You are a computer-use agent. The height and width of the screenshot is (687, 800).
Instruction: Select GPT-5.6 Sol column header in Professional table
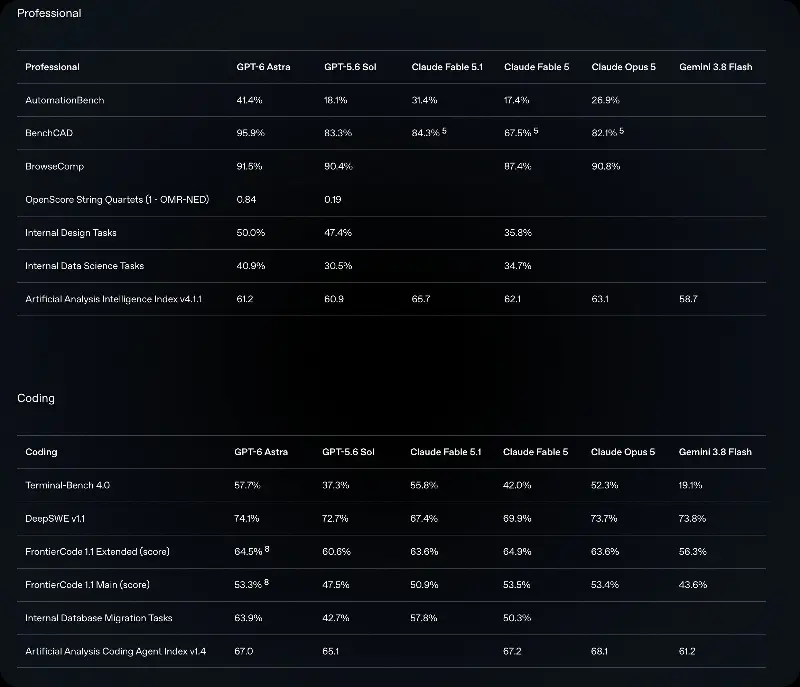pos(350,67)
